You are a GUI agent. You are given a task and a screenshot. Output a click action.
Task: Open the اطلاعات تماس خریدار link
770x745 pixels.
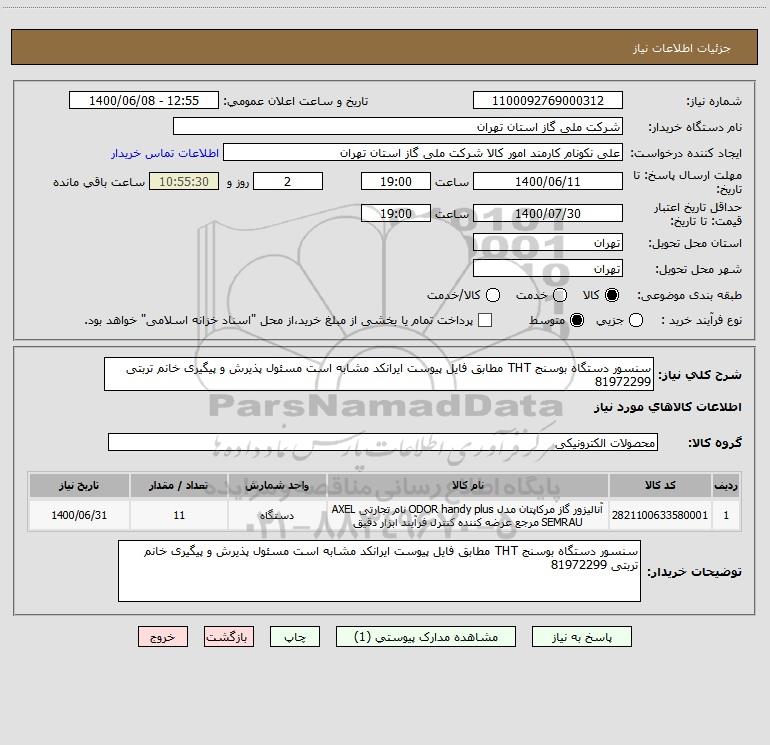point(165,153)
